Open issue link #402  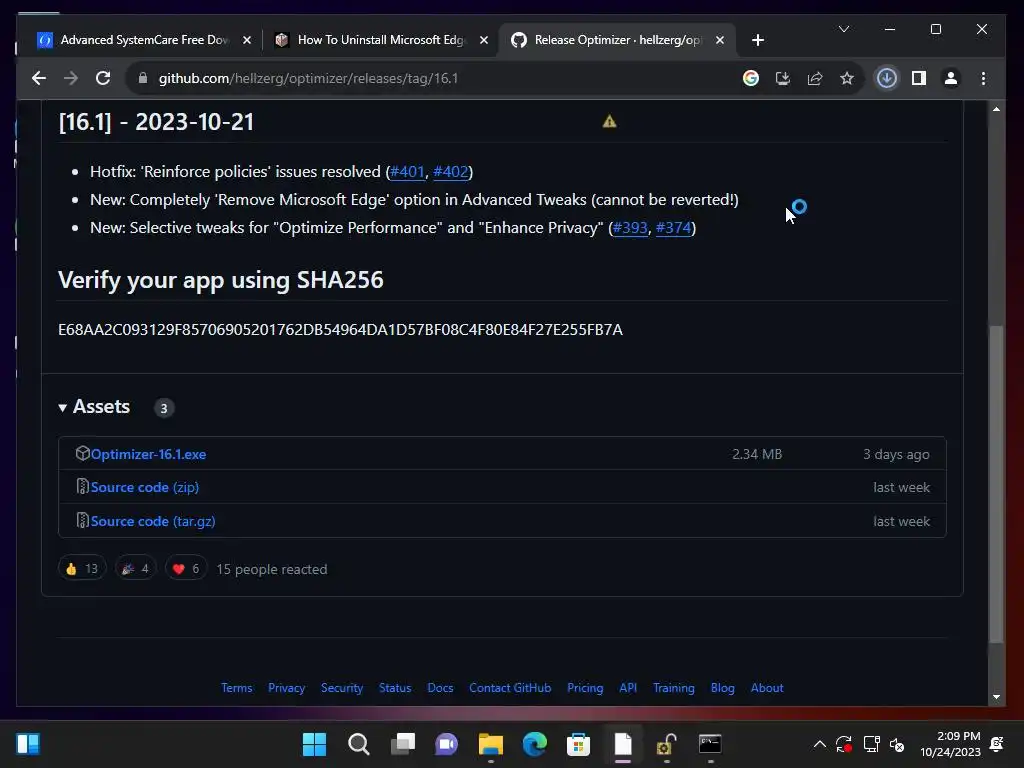click(451, 172)
